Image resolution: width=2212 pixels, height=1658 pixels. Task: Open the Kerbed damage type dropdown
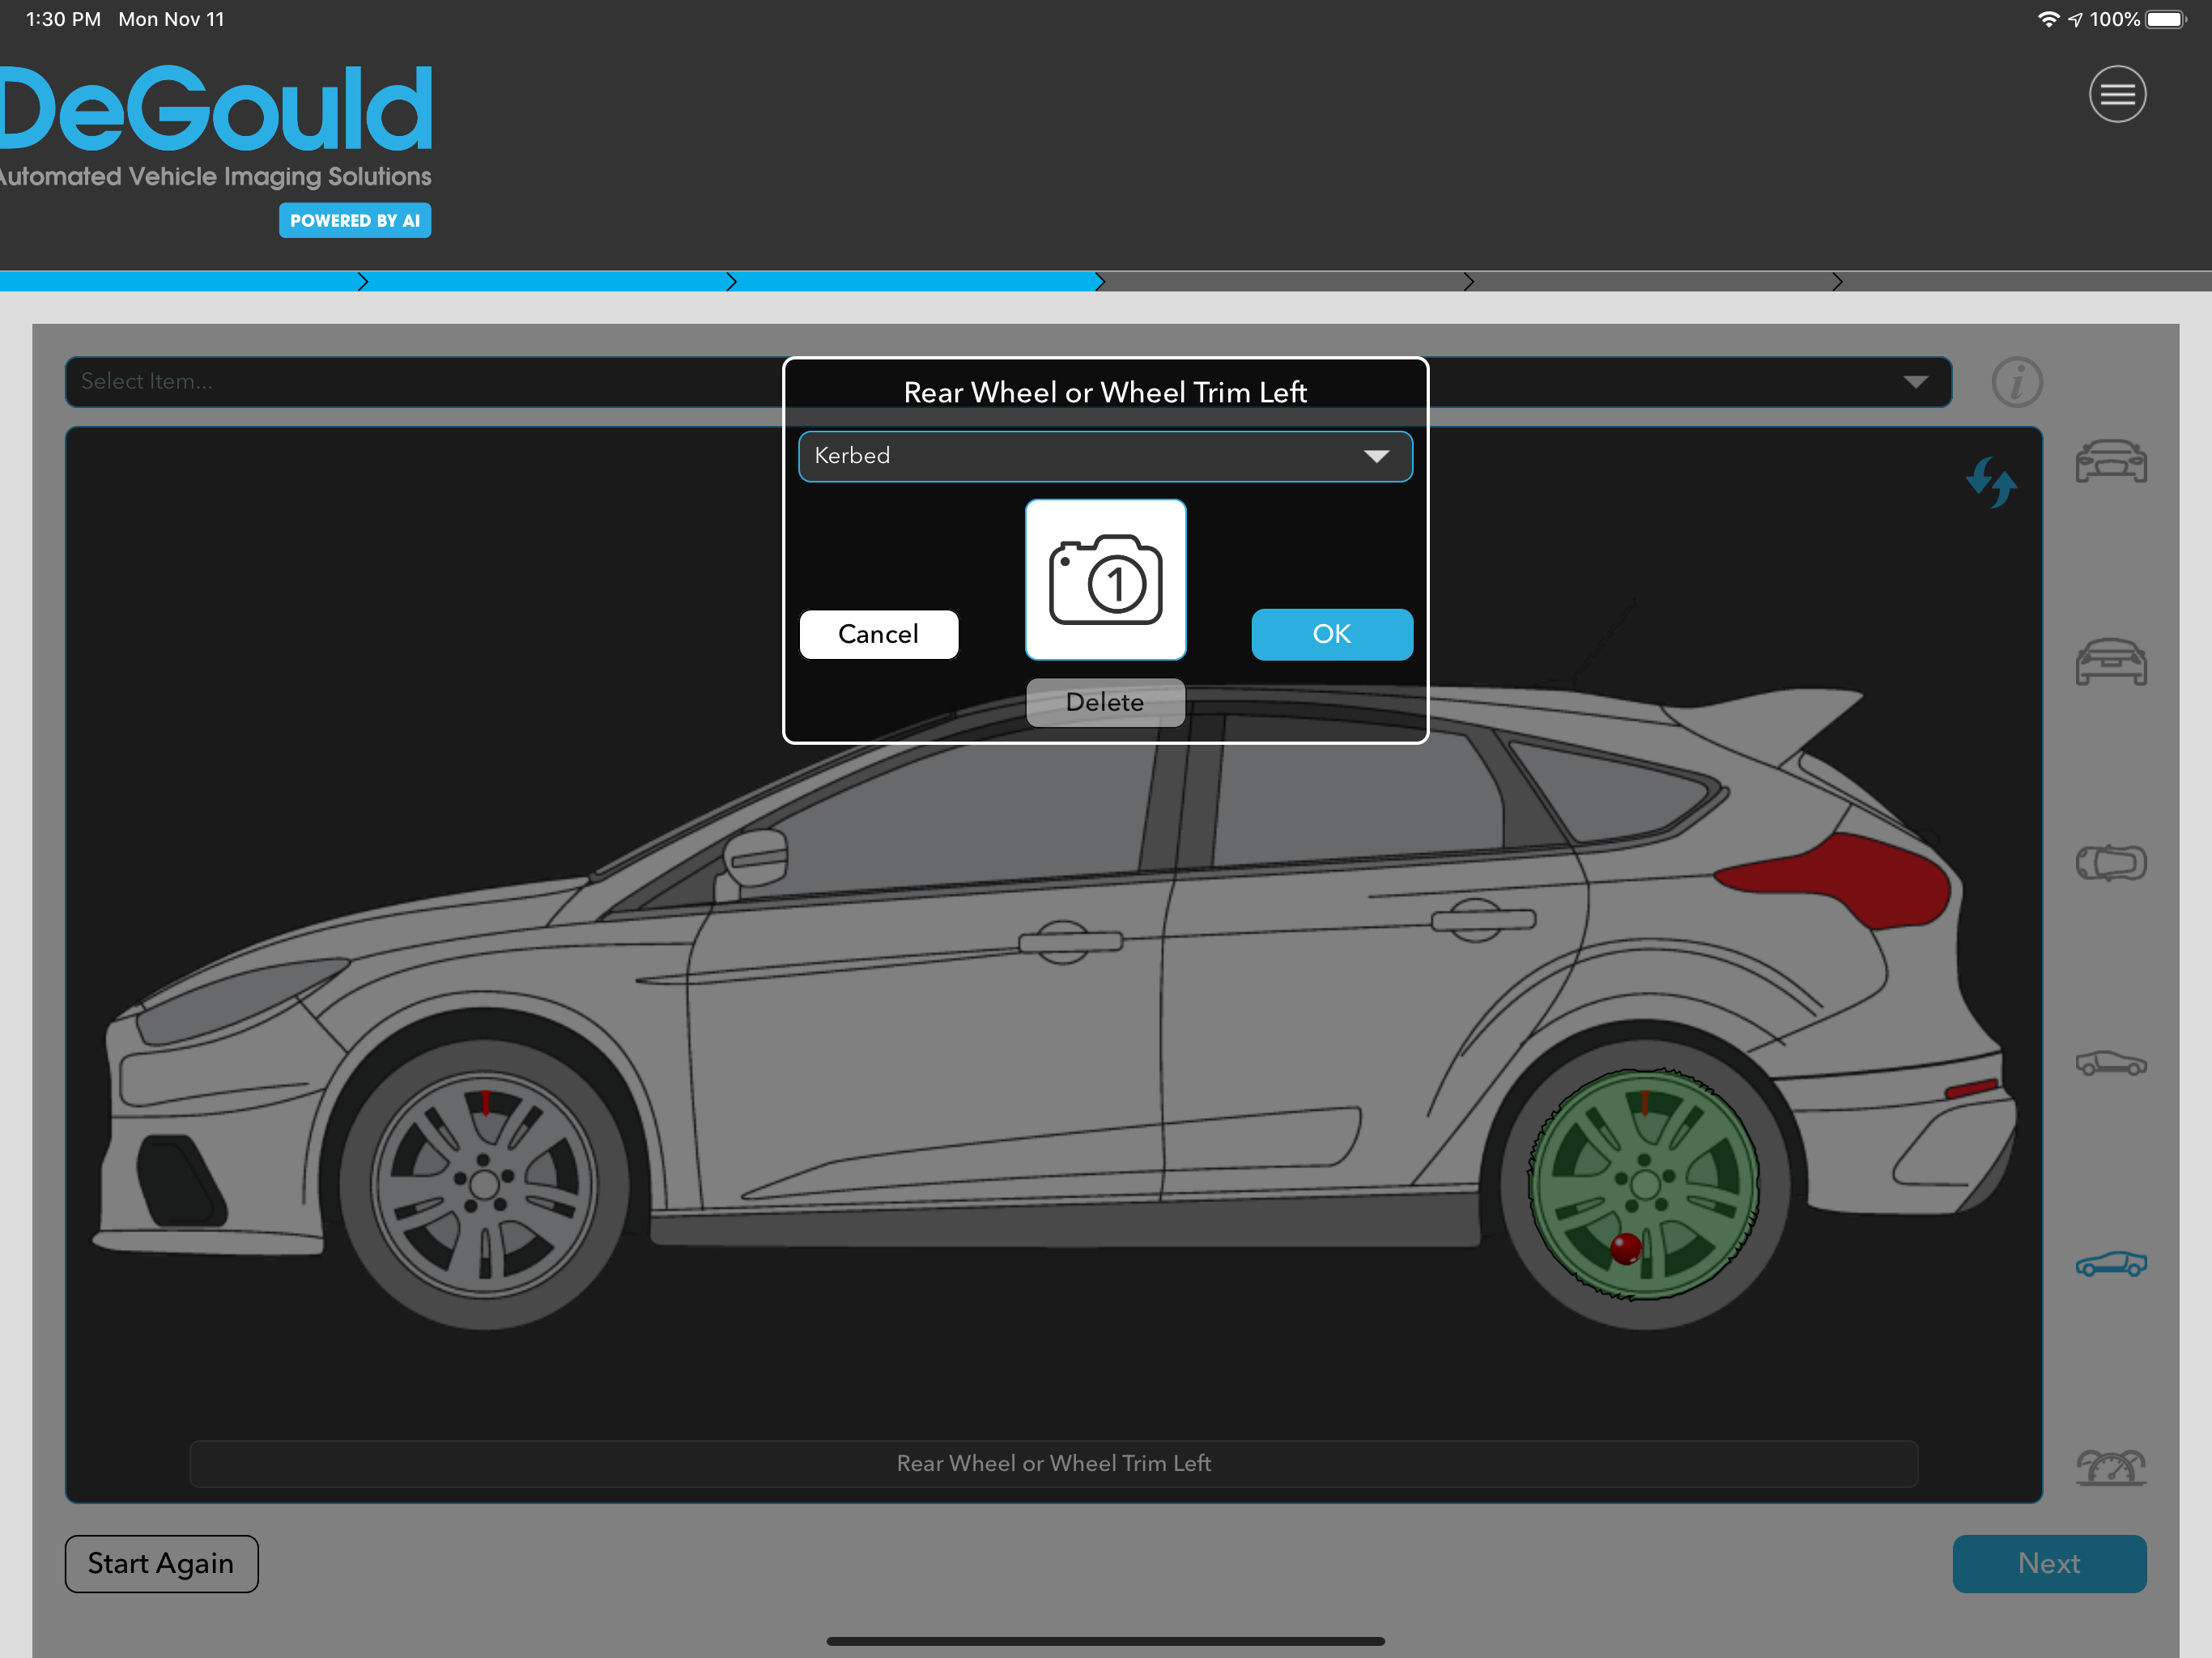click(1105, 456)
